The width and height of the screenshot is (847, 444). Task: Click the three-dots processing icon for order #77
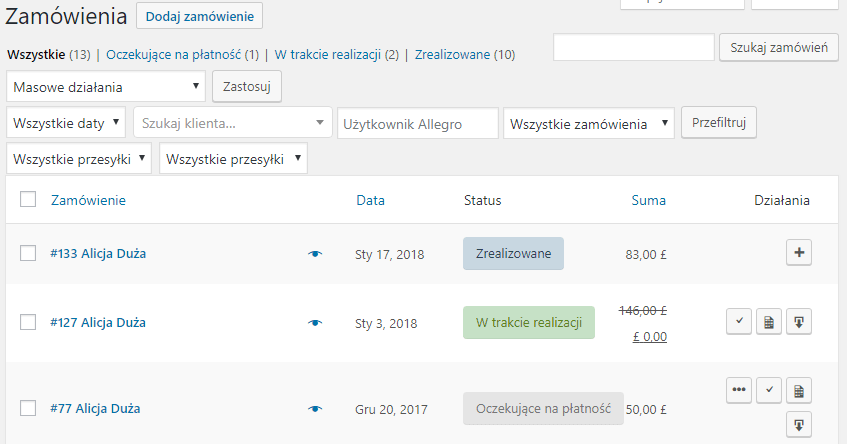pos(739,390)
